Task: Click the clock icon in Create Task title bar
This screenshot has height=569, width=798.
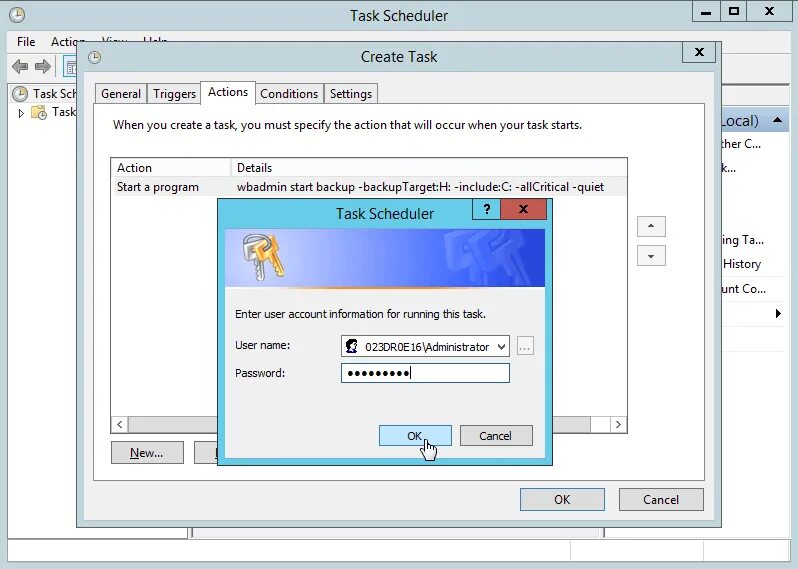Action: coord(95,57)
